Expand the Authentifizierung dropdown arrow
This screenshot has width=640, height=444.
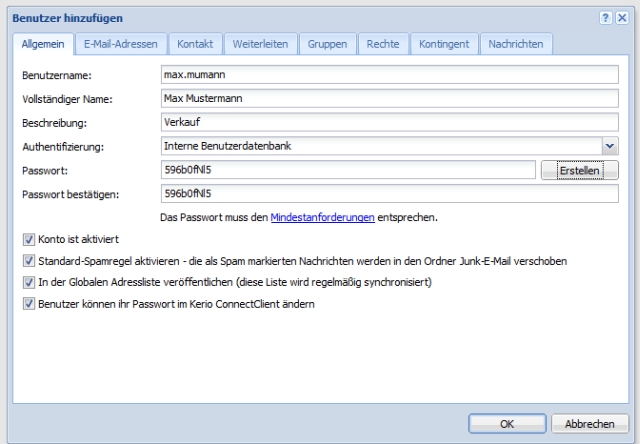[x=610, y=147]
